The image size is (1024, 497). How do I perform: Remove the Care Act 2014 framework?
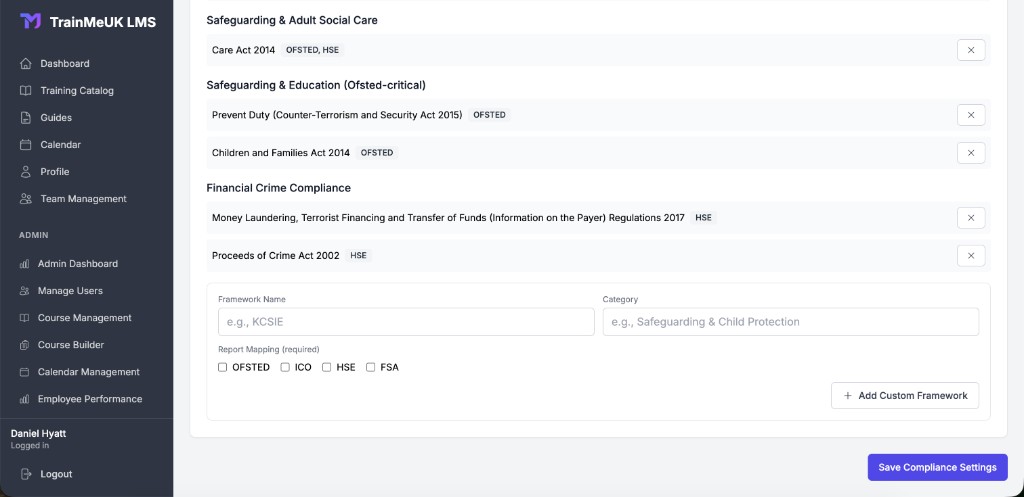point(970,50)
